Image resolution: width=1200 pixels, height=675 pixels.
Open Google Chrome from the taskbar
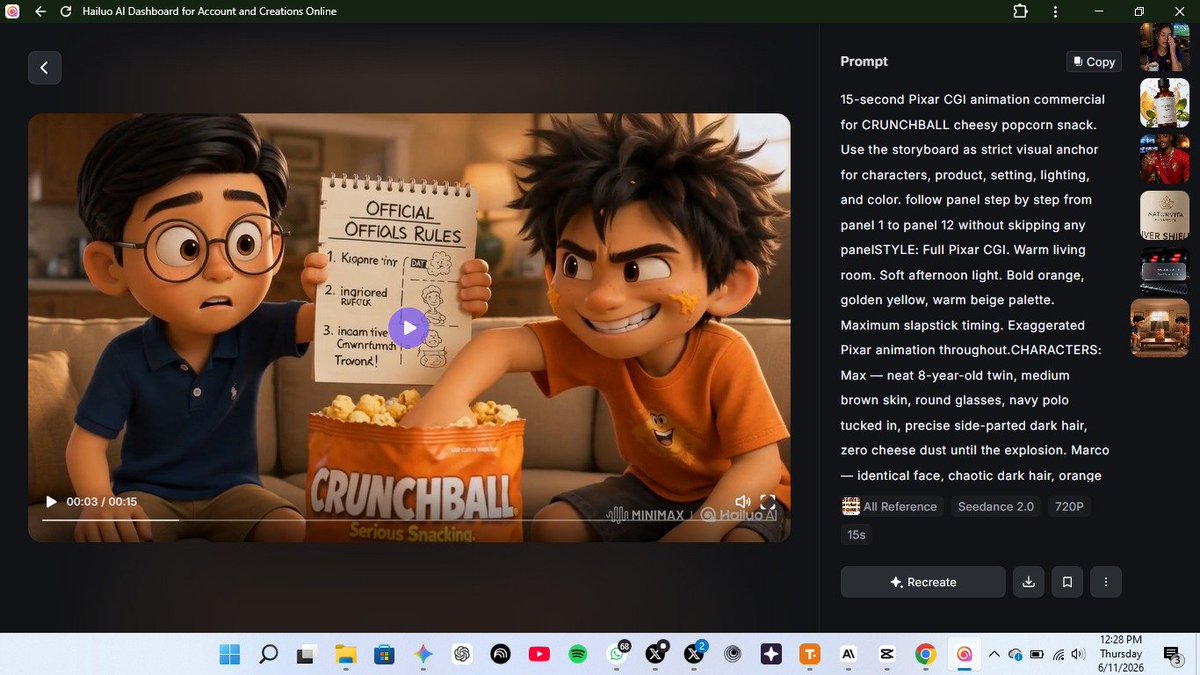point(926,654)
